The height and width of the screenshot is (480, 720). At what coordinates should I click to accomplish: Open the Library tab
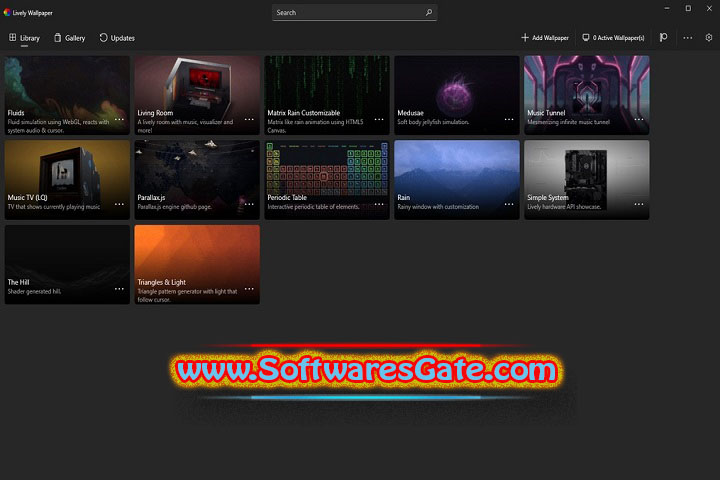coord(24,38)
